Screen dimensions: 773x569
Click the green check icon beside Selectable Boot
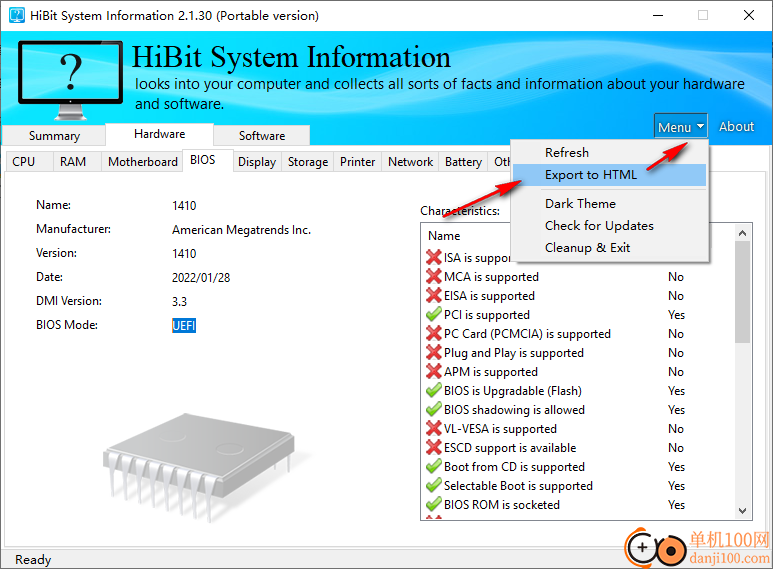click(433, 485)
